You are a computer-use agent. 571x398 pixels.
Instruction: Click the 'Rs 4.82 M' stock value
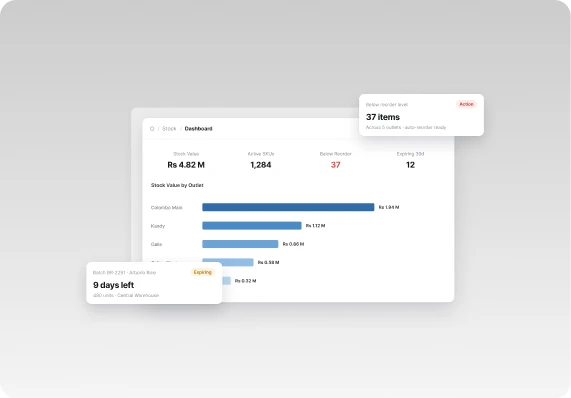pos(186,165)
